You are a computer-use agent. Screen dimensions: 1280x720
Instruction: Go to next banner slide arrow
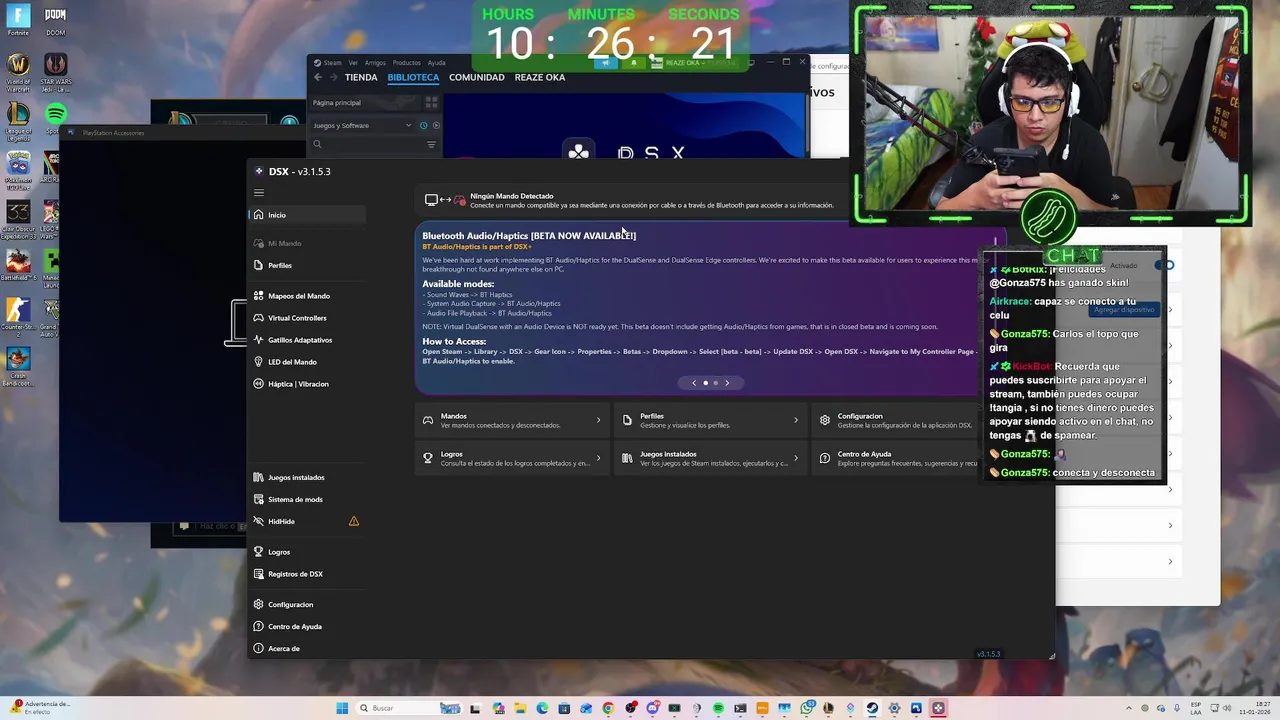[x=727, y=383]
